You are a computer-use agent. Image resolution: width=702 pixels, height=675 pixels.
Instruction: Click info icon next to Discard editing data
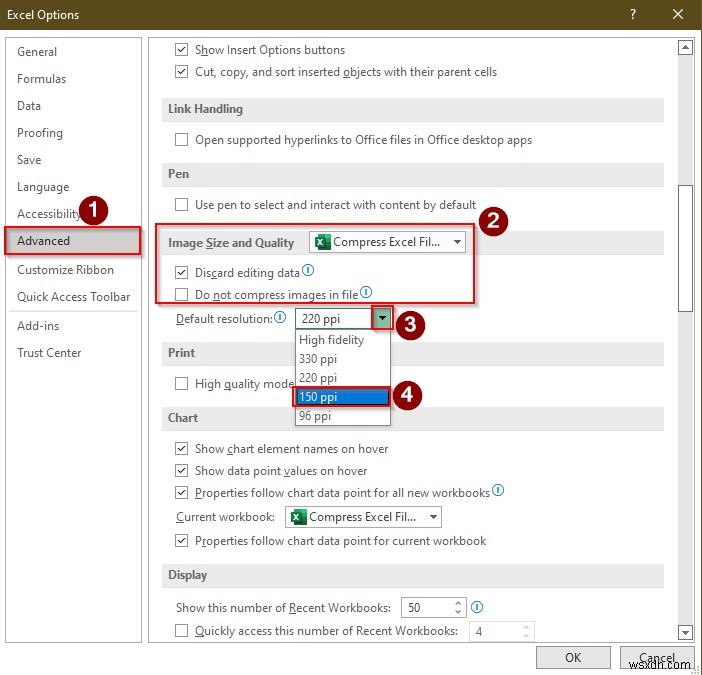(x=309, y=271)
